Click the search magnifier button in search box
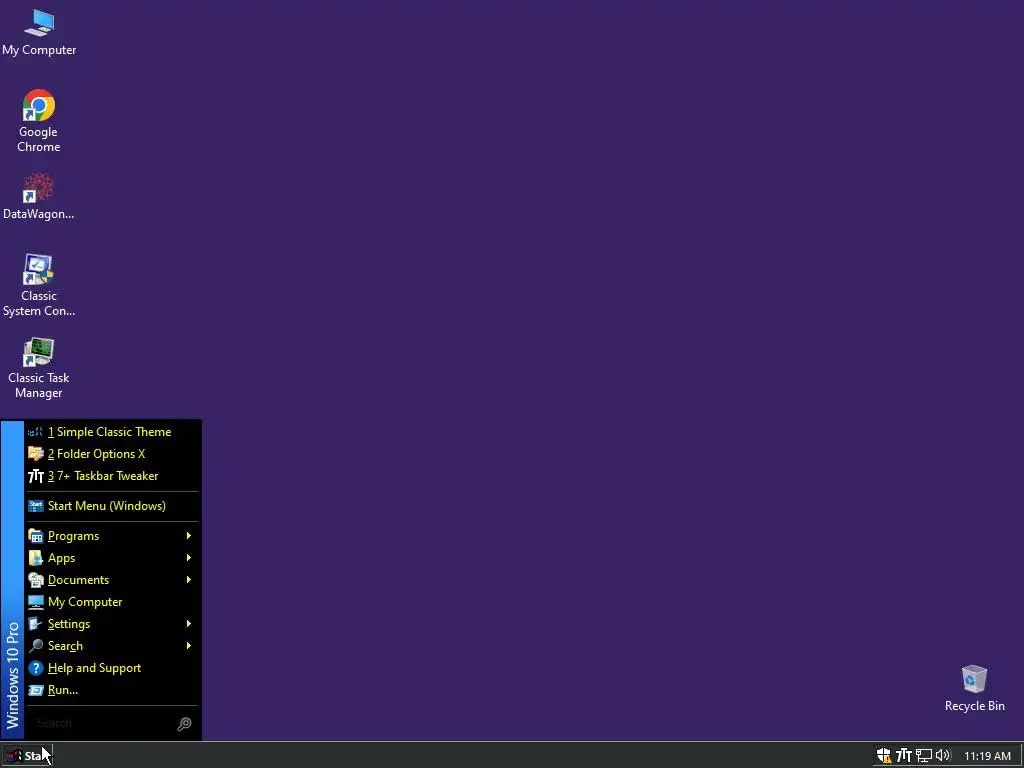Screen dimensions: 1024x768 point(185,724)
